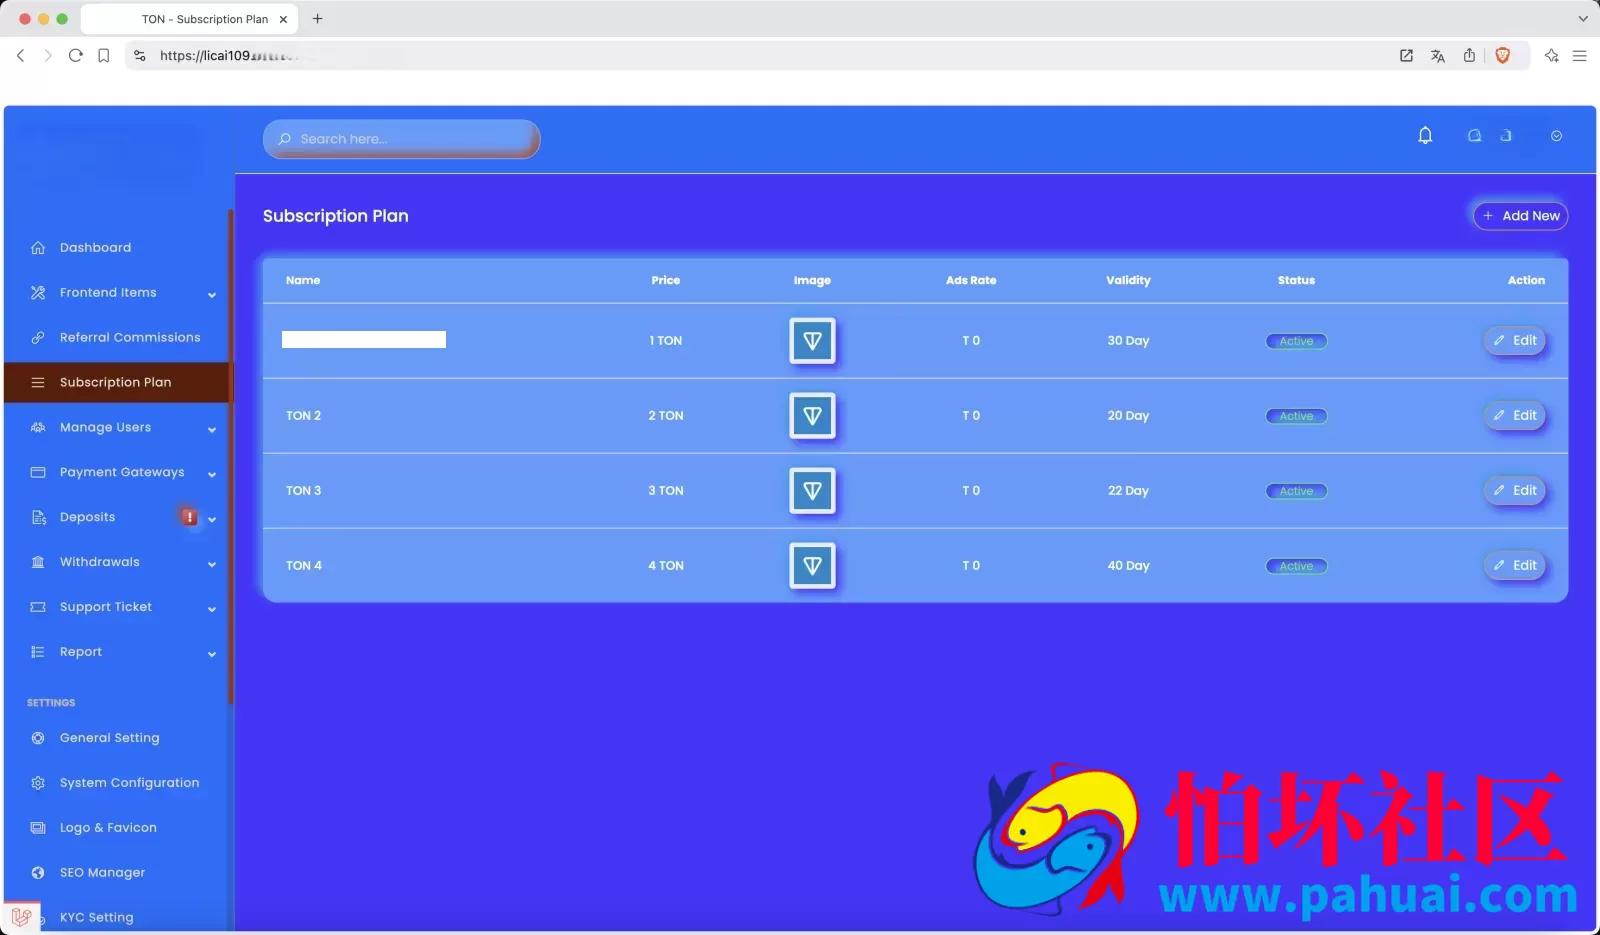1600x935 pixels.
Task: Bookmark this page using the bookmark icon
Action: [103, 56]
